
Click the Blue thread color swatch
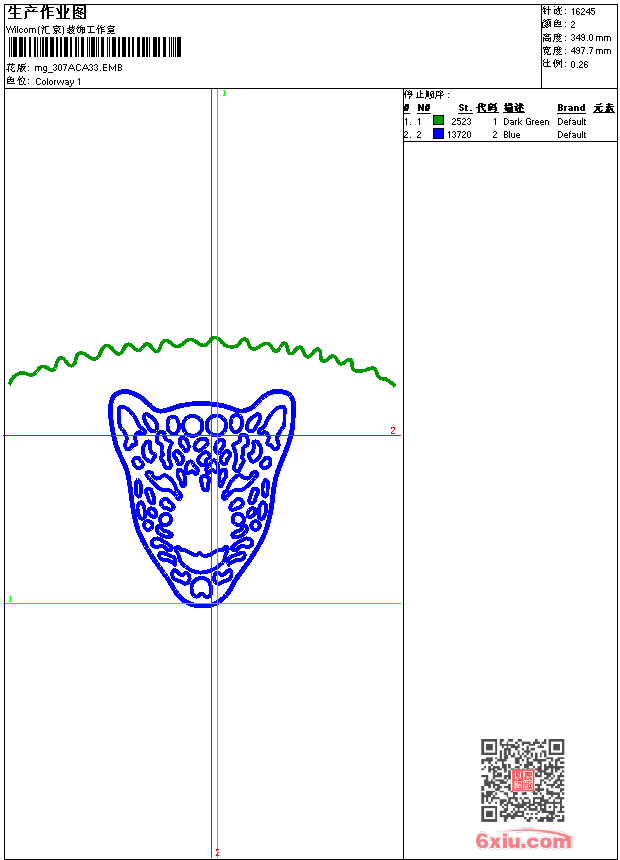coord(439,134)
